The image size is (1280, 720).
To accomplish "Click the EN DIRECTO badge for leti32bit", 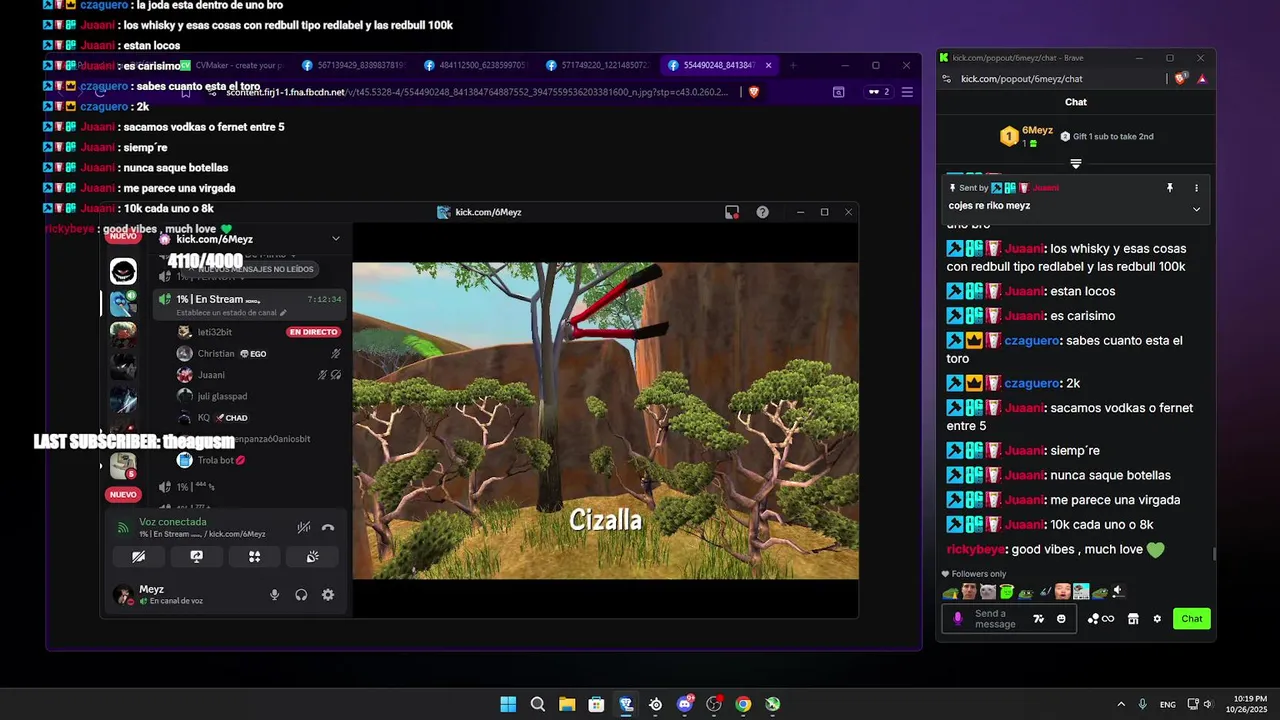I will coord(313,332).
